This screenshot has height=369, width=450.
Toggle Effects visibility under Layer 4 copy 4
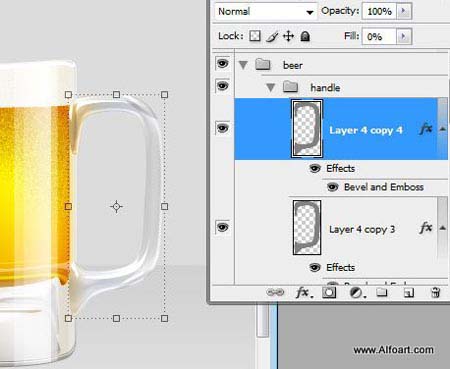[315, 168]
